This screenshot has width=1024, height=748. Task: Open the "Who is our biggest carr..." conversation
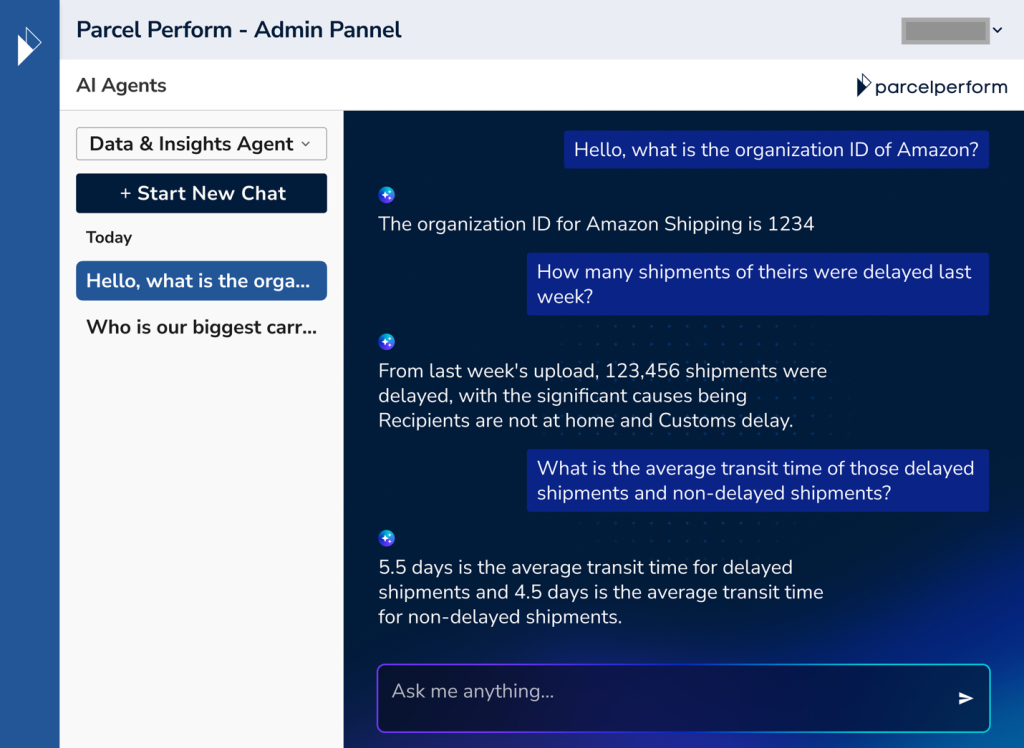[x=201, y=327]
